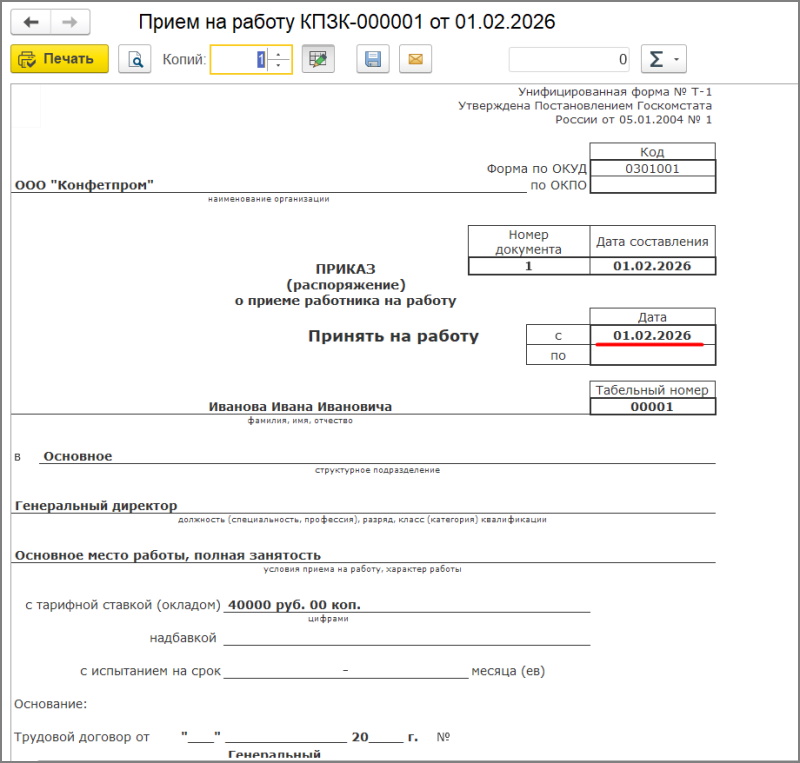Screen dimensions: 800x763
Task: Select the Генеральный директор position cell
Action: pyautogui.click(x=96, y=506)
